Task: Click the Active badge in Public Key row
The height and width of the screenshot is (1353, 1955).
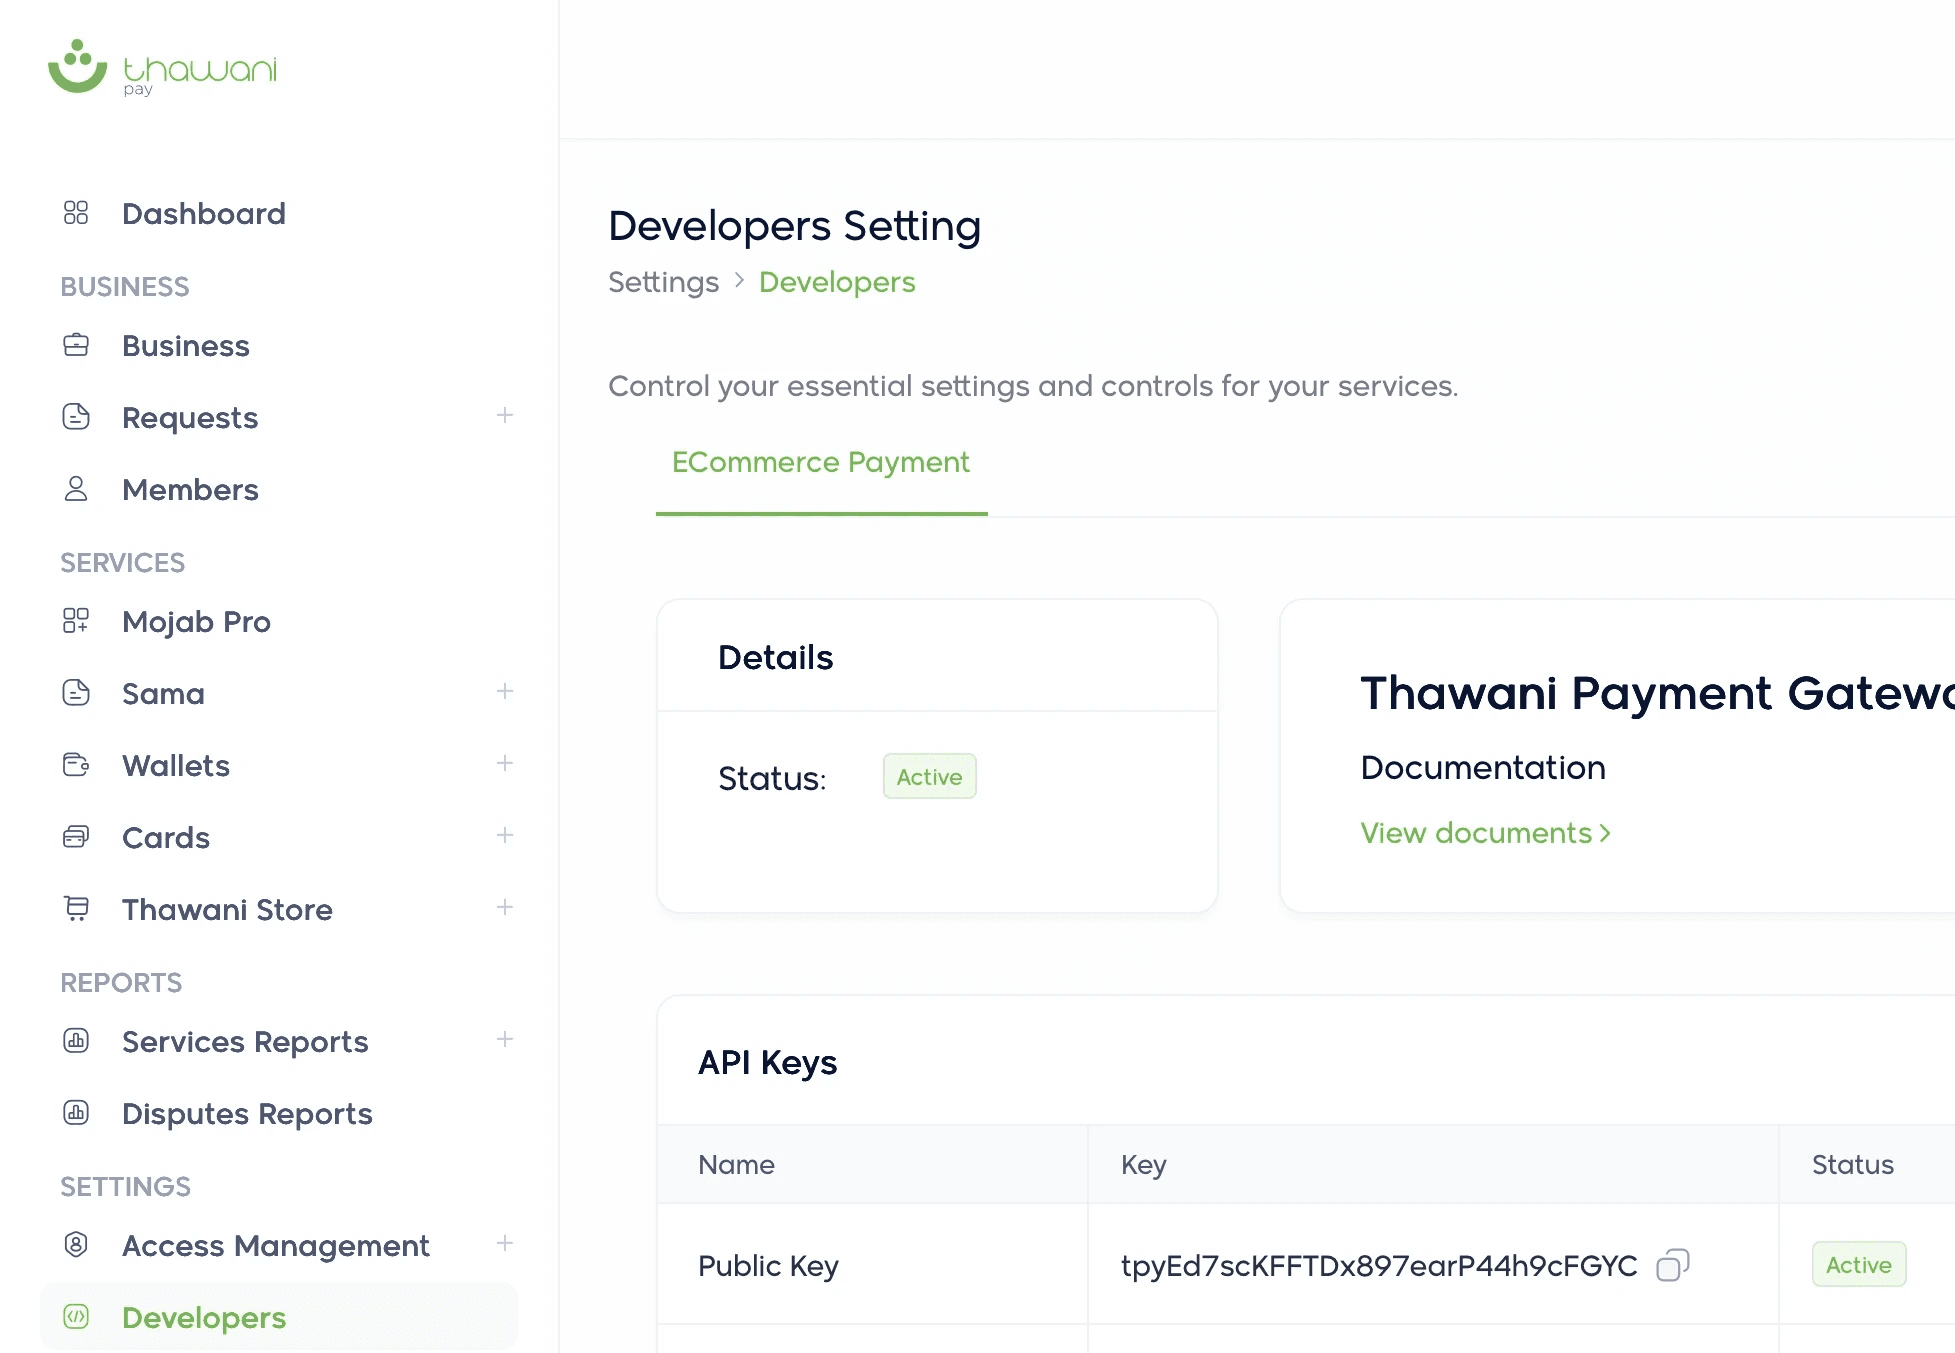Action: click(x=1859, y=1265)
